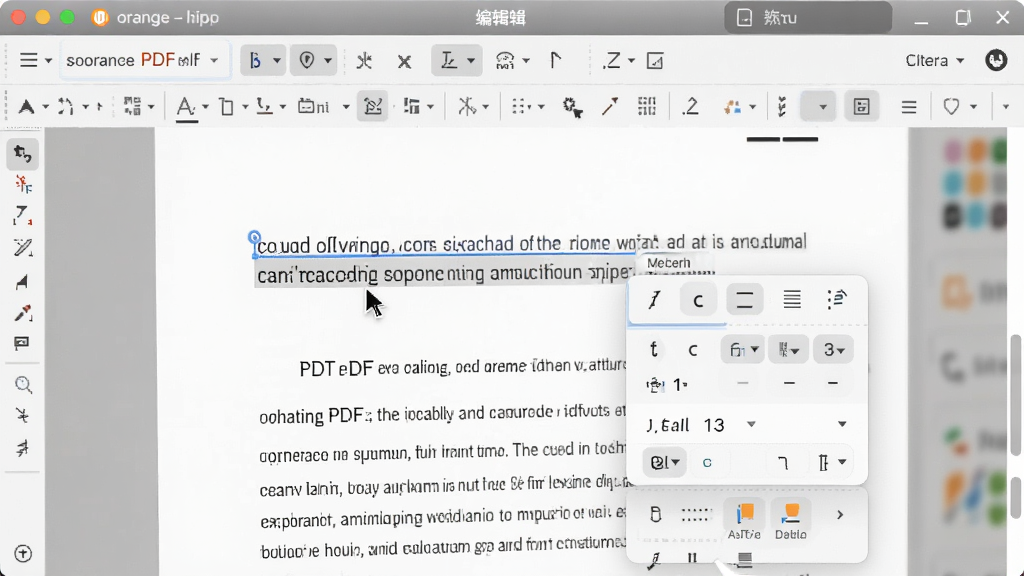
Task: Click the grid table icon in second toolbar
Action: point(647,106)
